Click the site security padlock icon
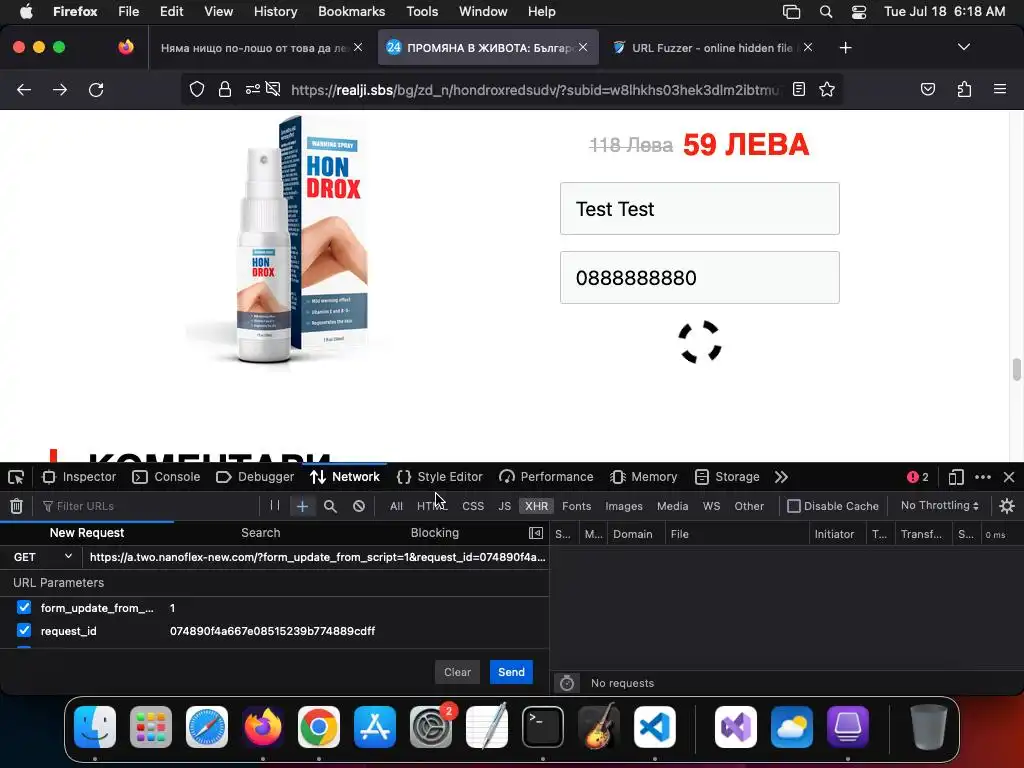1024x768 pixels. coord(225,89)
